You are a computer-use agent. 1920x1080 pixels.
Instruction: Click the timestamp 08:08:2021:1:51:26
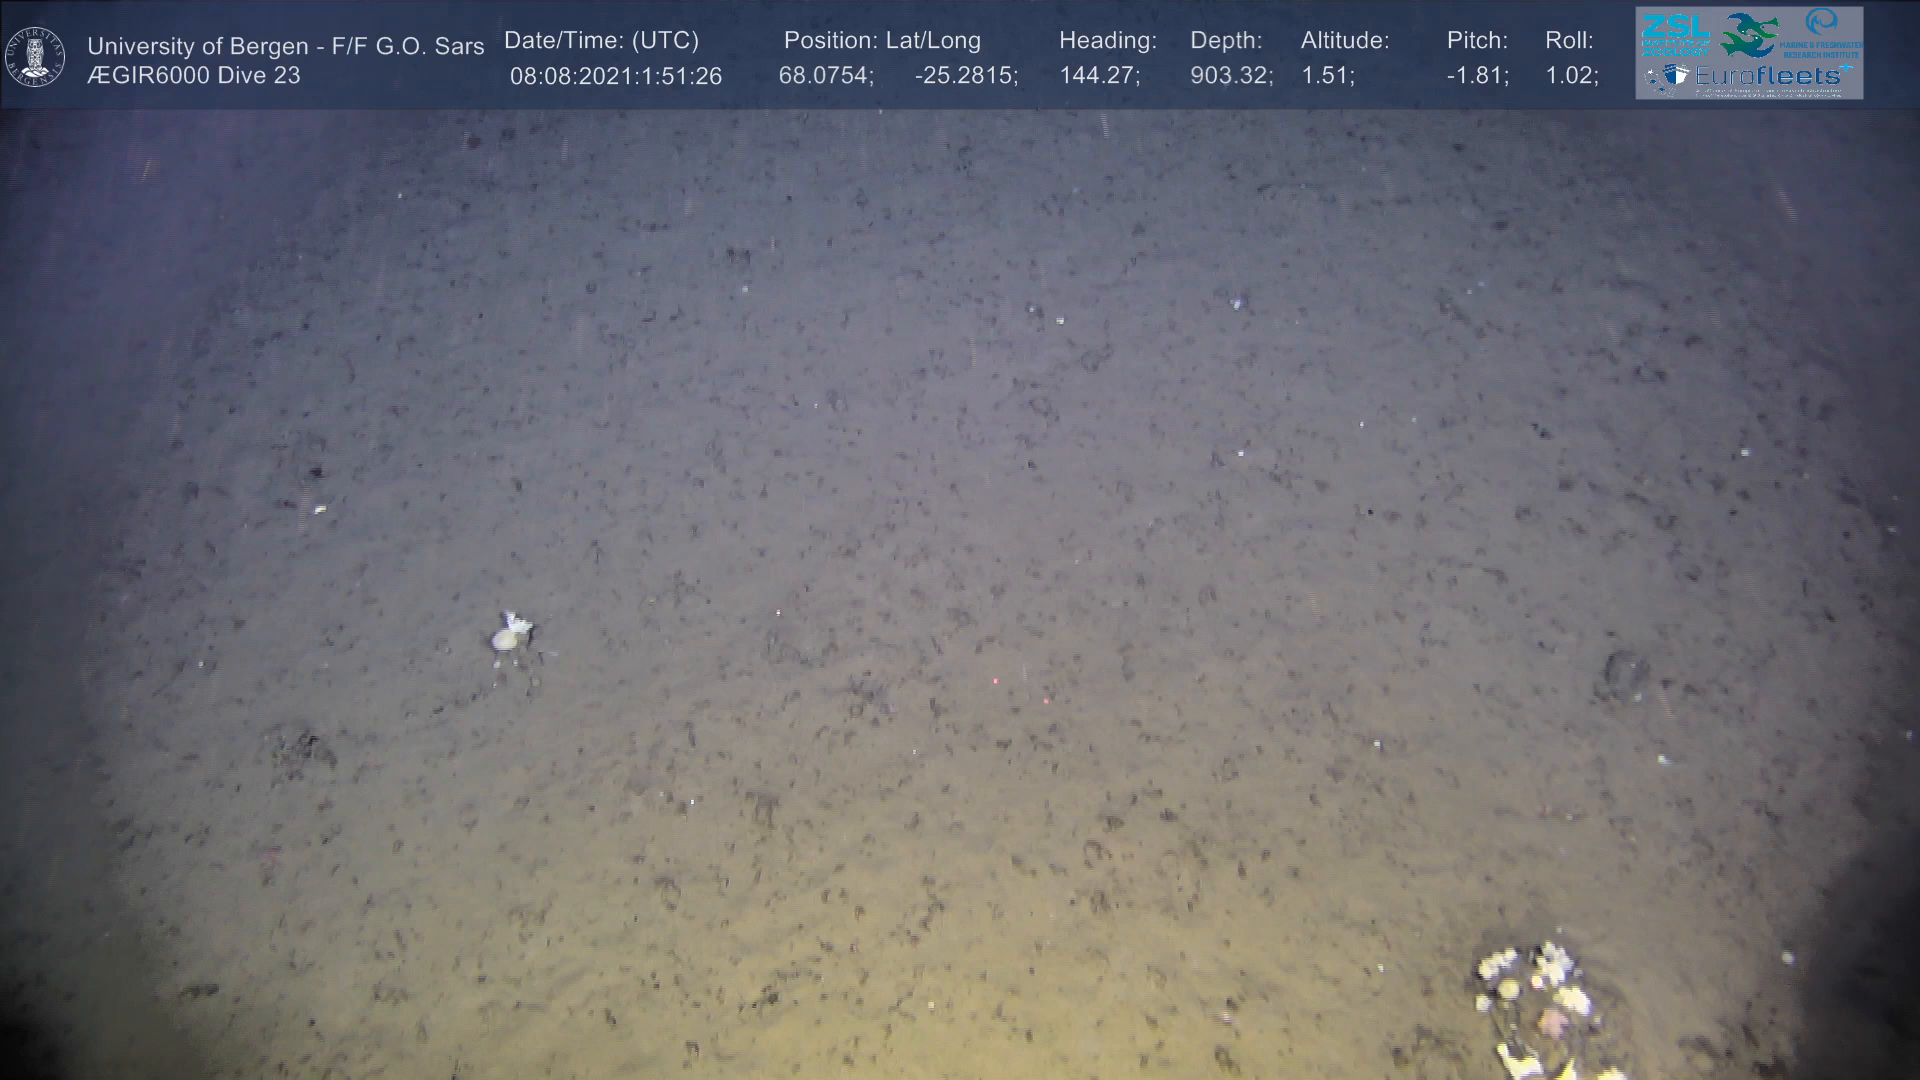click(615, 76)
